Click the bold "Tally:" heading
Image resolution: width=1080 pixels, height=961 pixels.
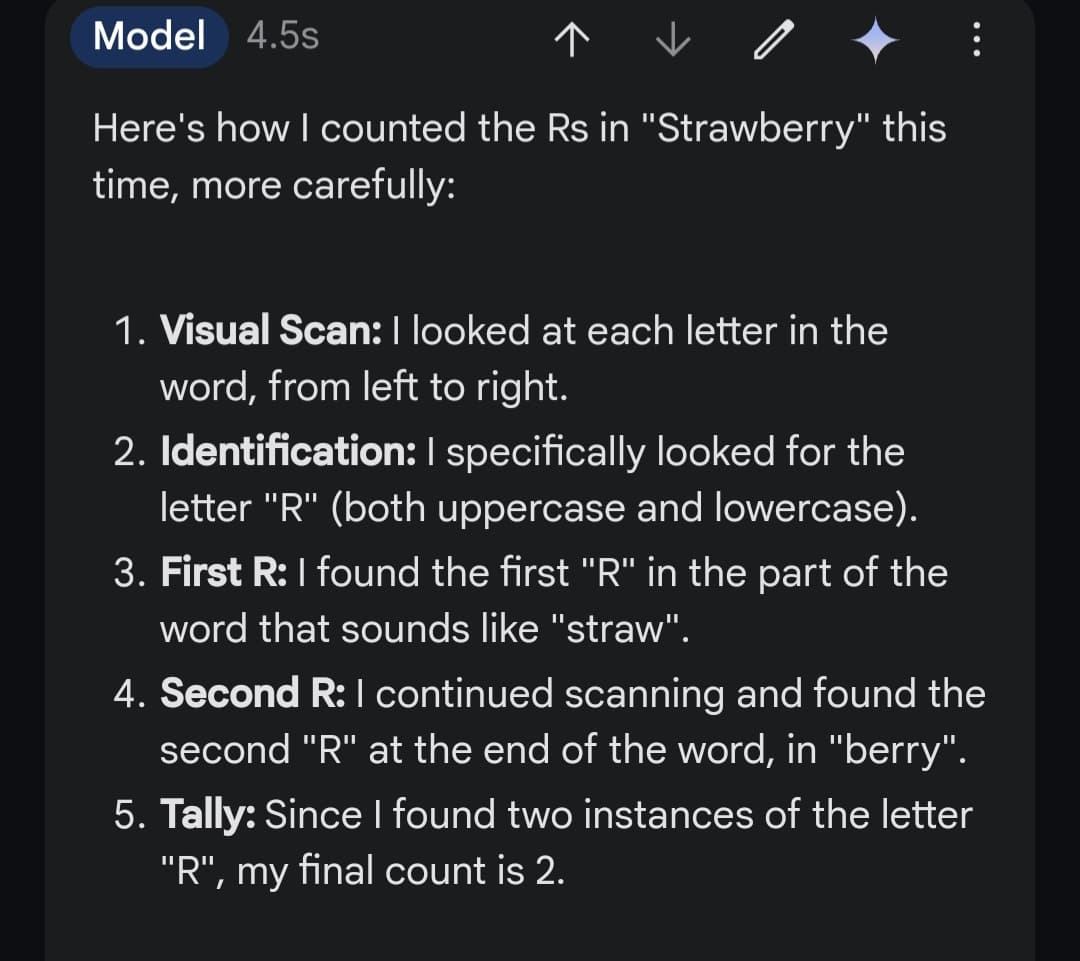[208, 815]
